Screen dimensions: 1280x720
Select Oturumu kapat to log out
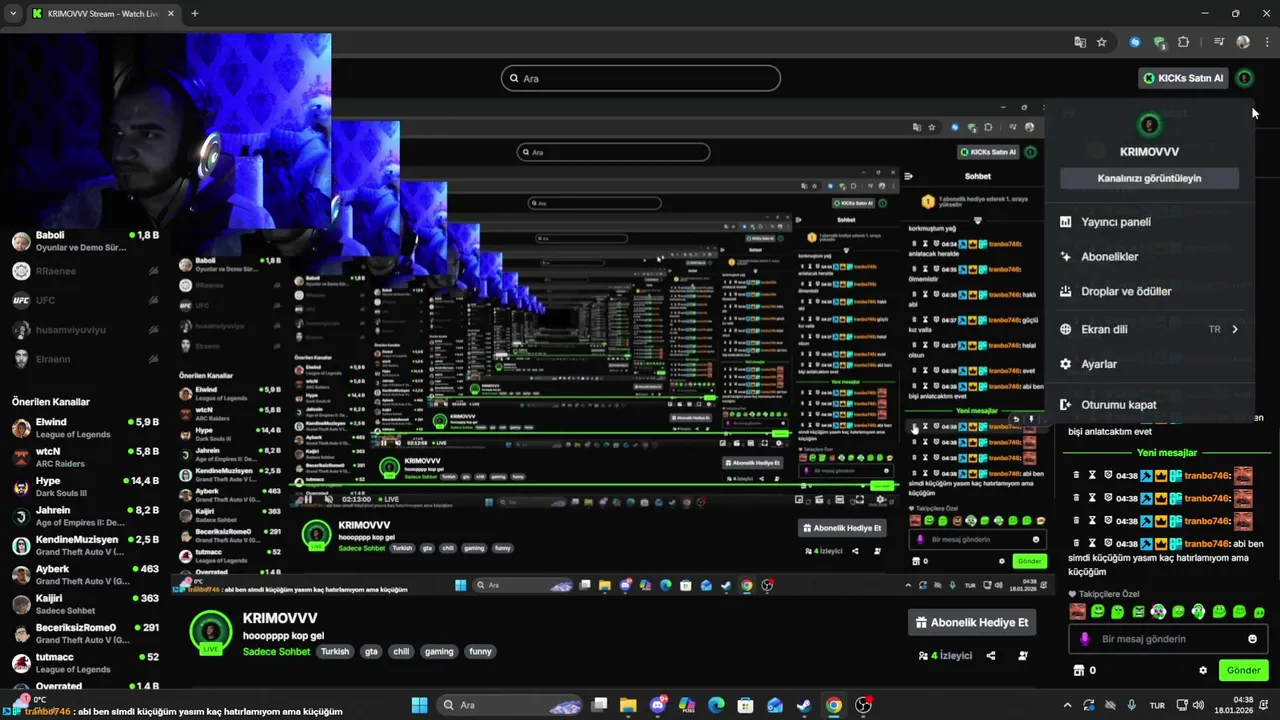pyautogui.click(x=1148, y=405)
